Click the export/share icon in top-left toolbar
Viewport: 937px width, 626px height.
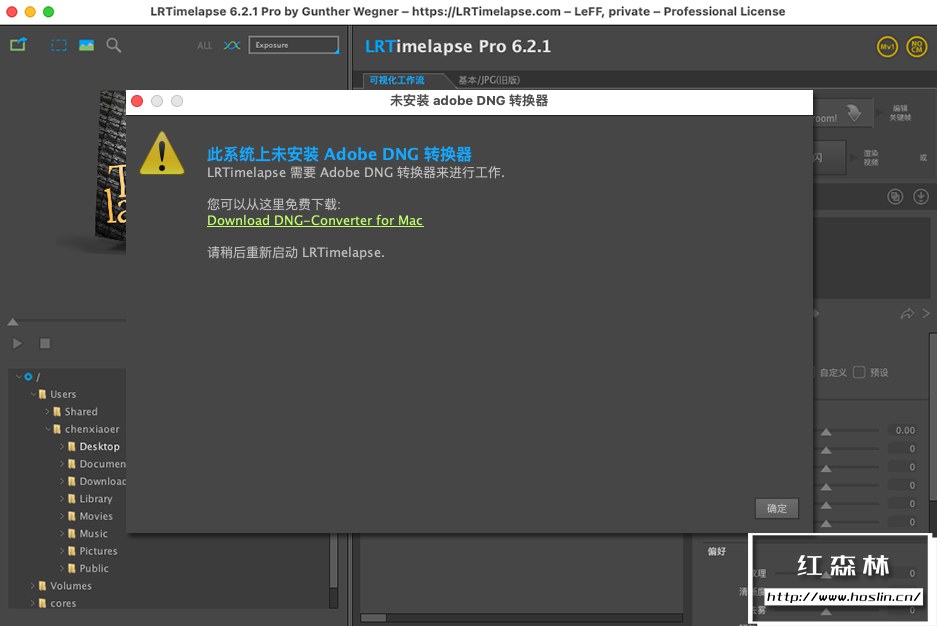click(19, 45)
